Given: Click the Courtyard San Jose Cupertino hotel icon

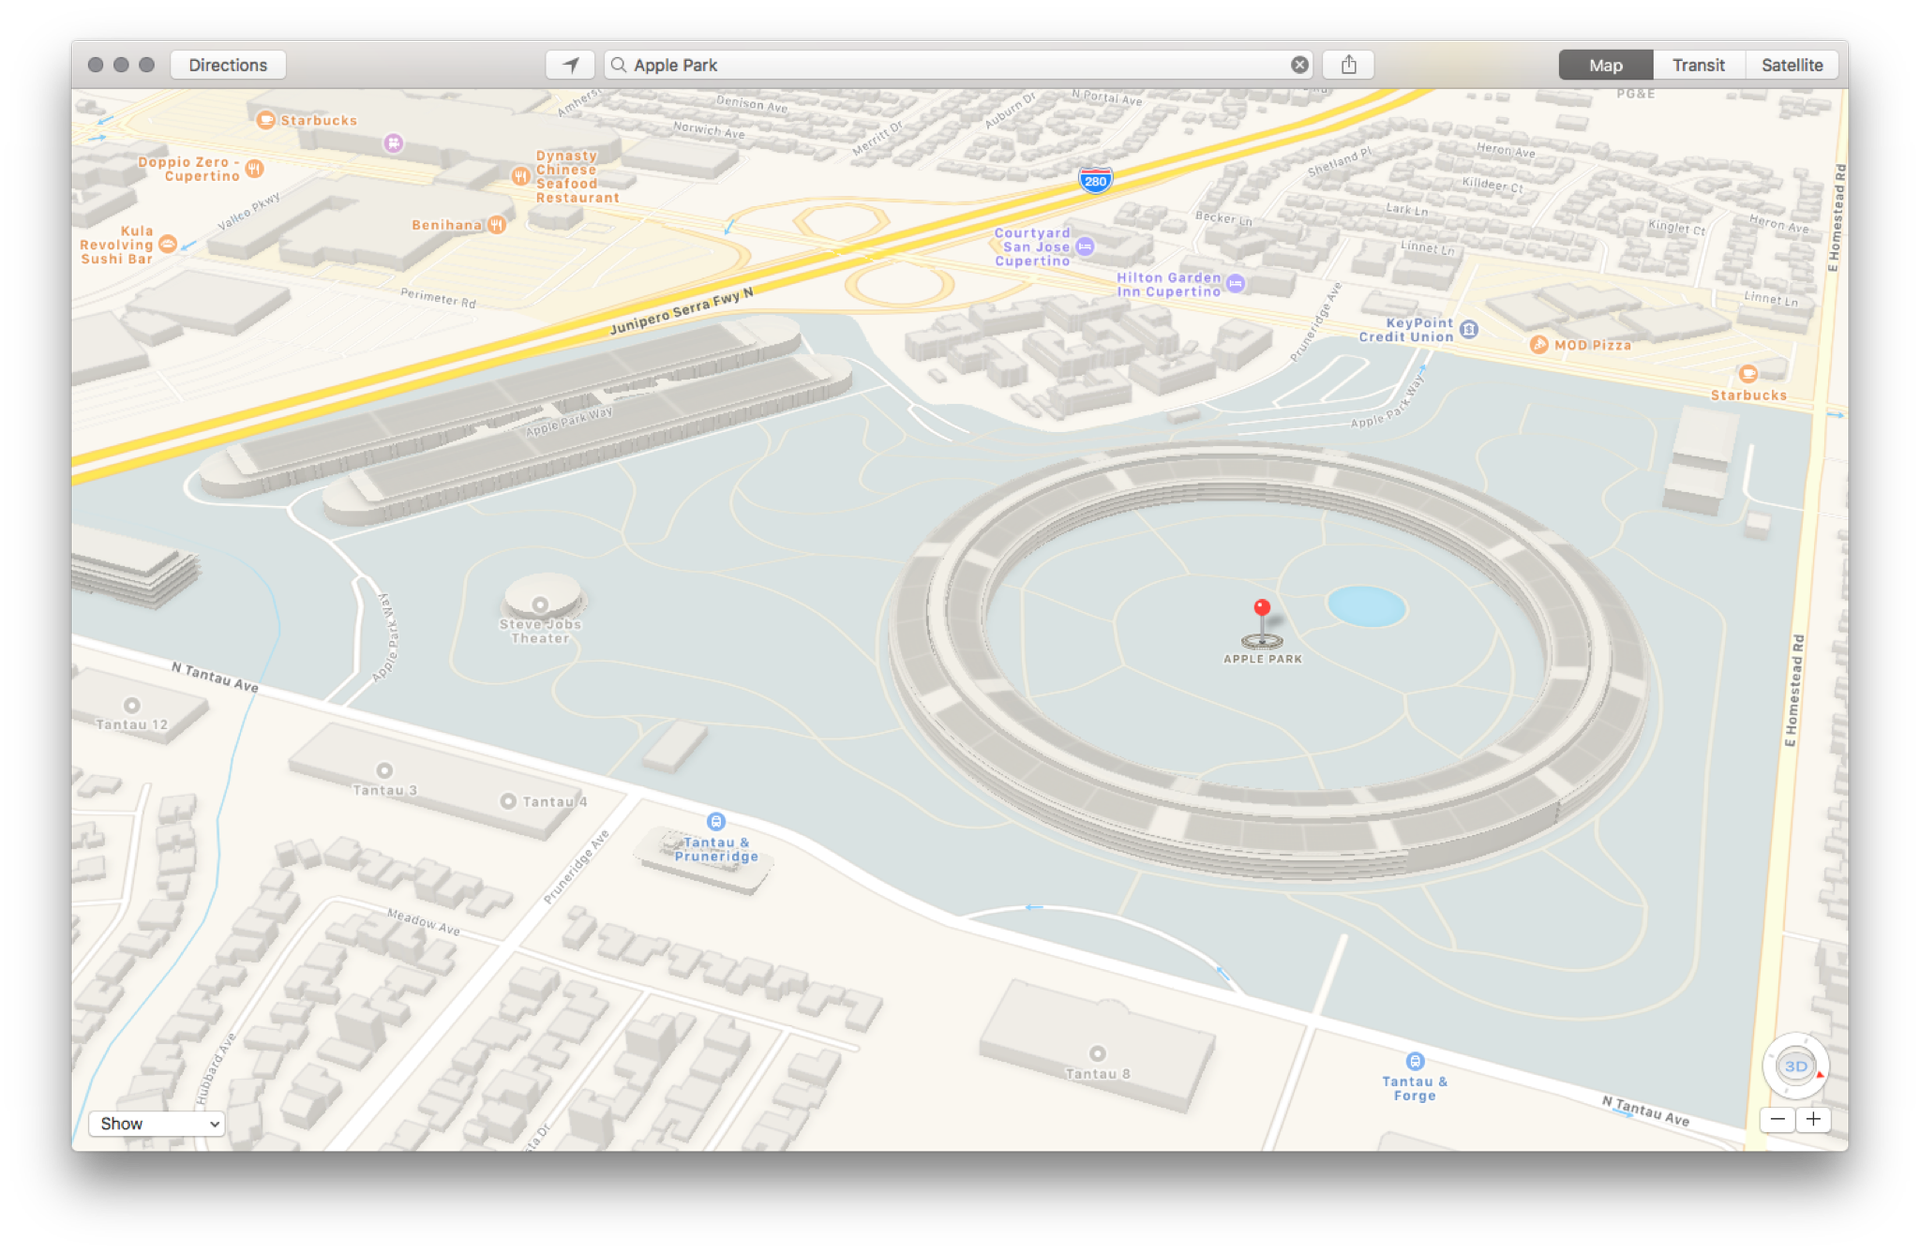Looking at the screenshot, I should pyautogui.click(x=1085, y=247).
